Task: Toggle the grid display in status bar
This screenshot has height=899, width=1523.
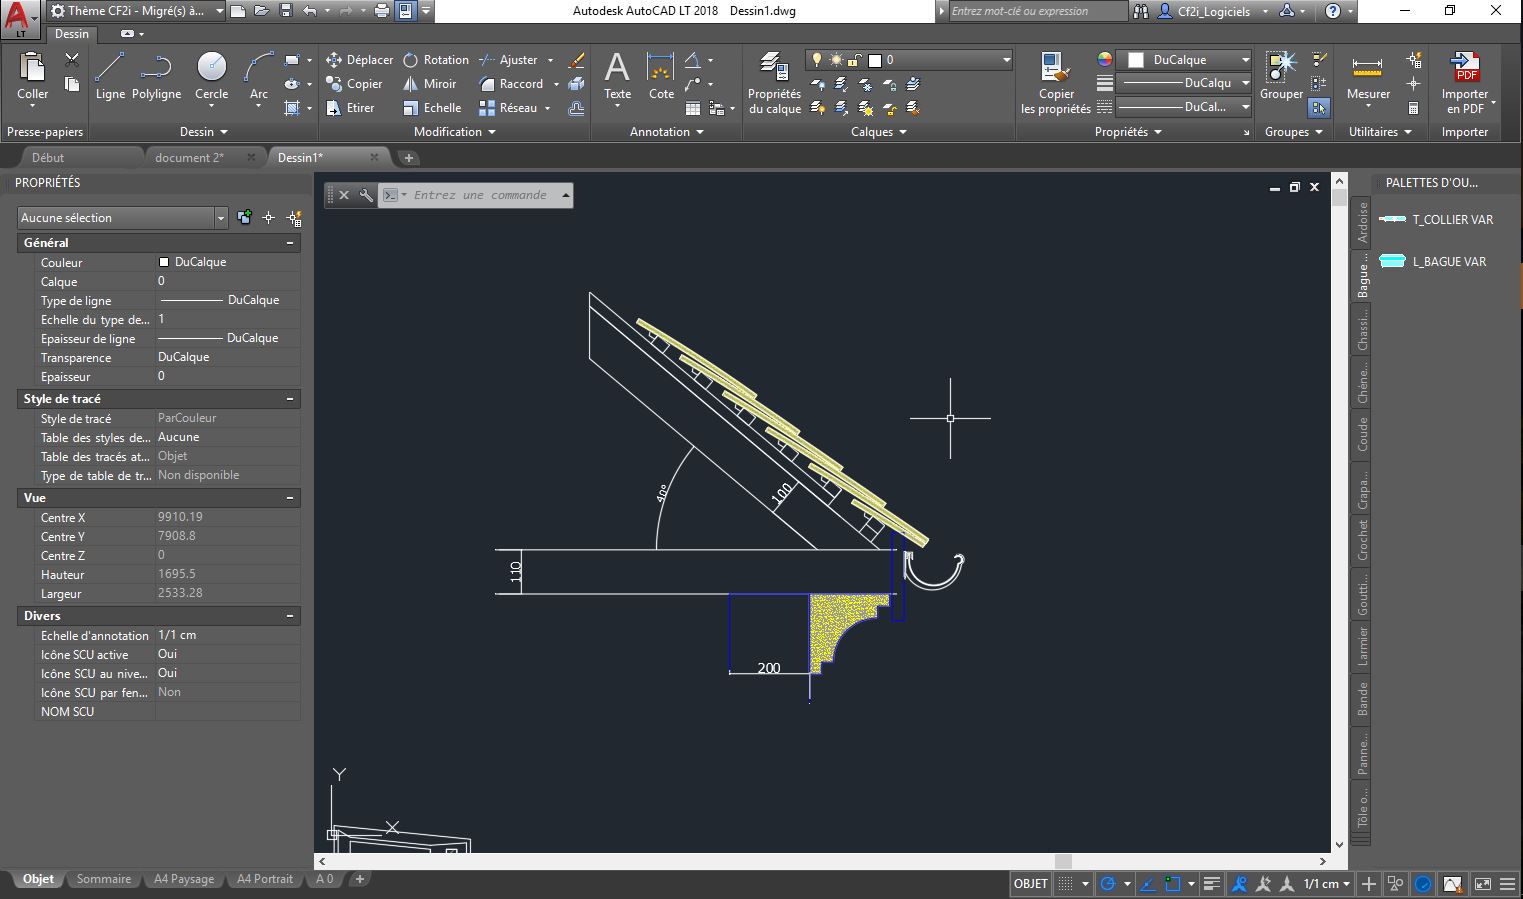Action: (1066, 884)
